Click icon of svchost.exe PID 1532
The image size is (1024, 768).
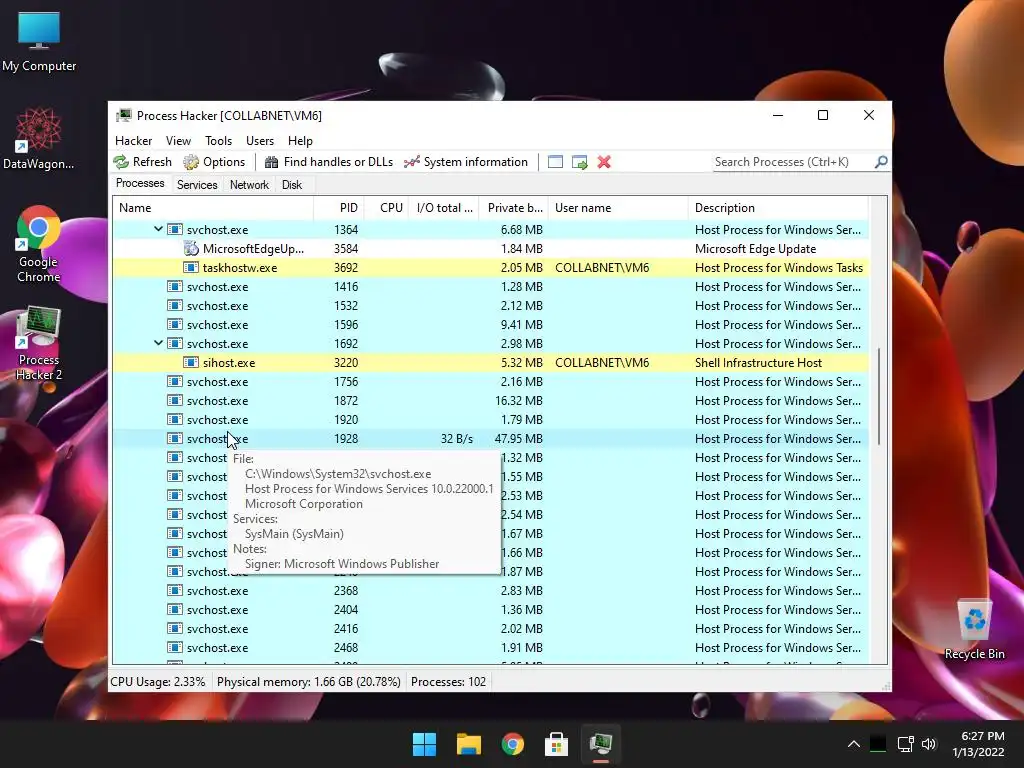point(174,305)
